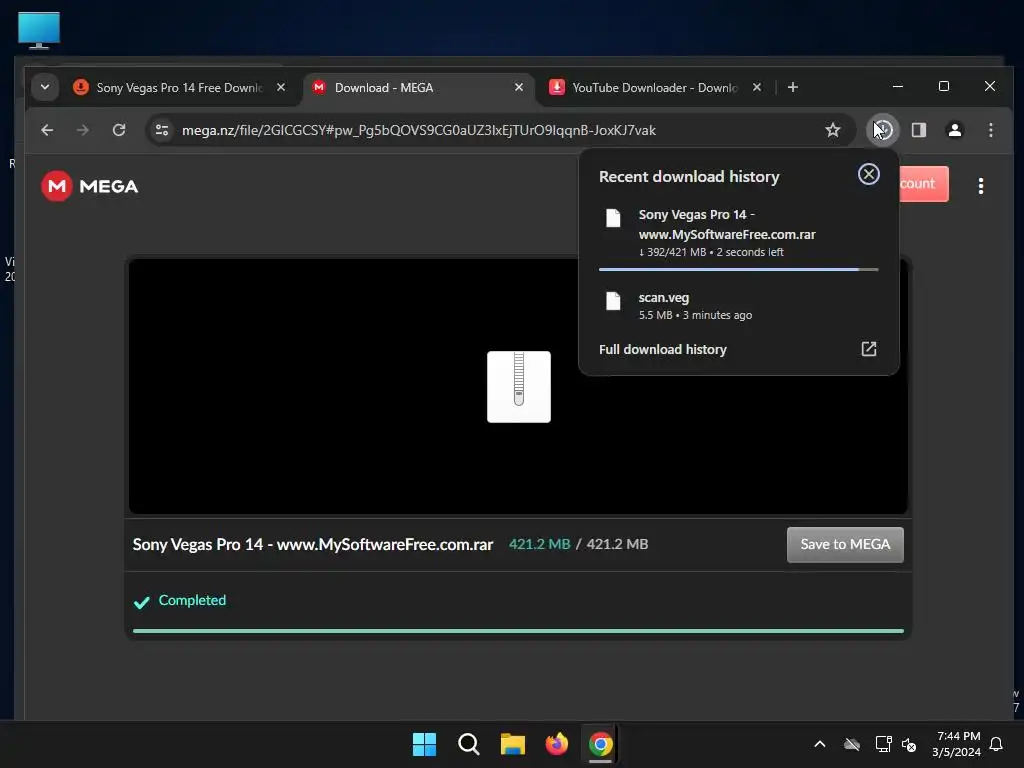Click 392/421 MB seconds left status text

[711, 252]
